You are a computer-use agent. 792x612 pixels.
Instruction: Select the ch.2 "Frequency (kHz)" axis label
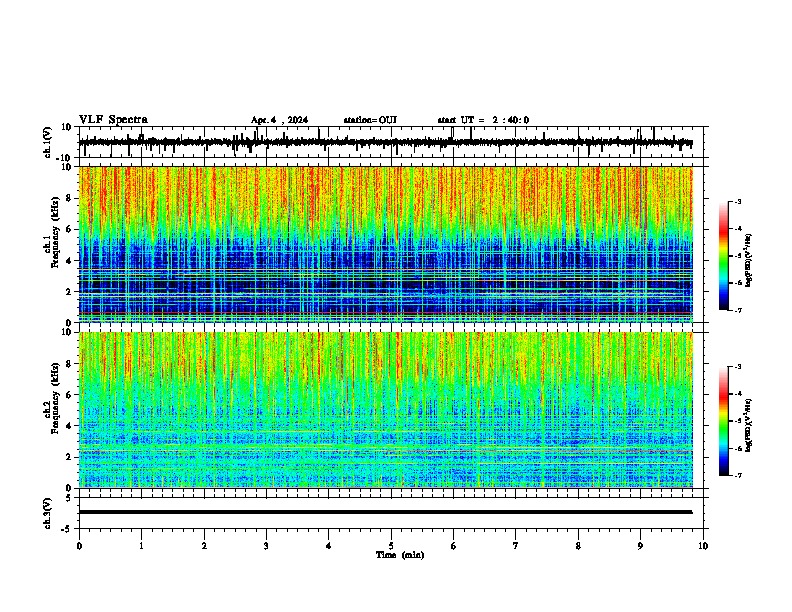(55, 398)
